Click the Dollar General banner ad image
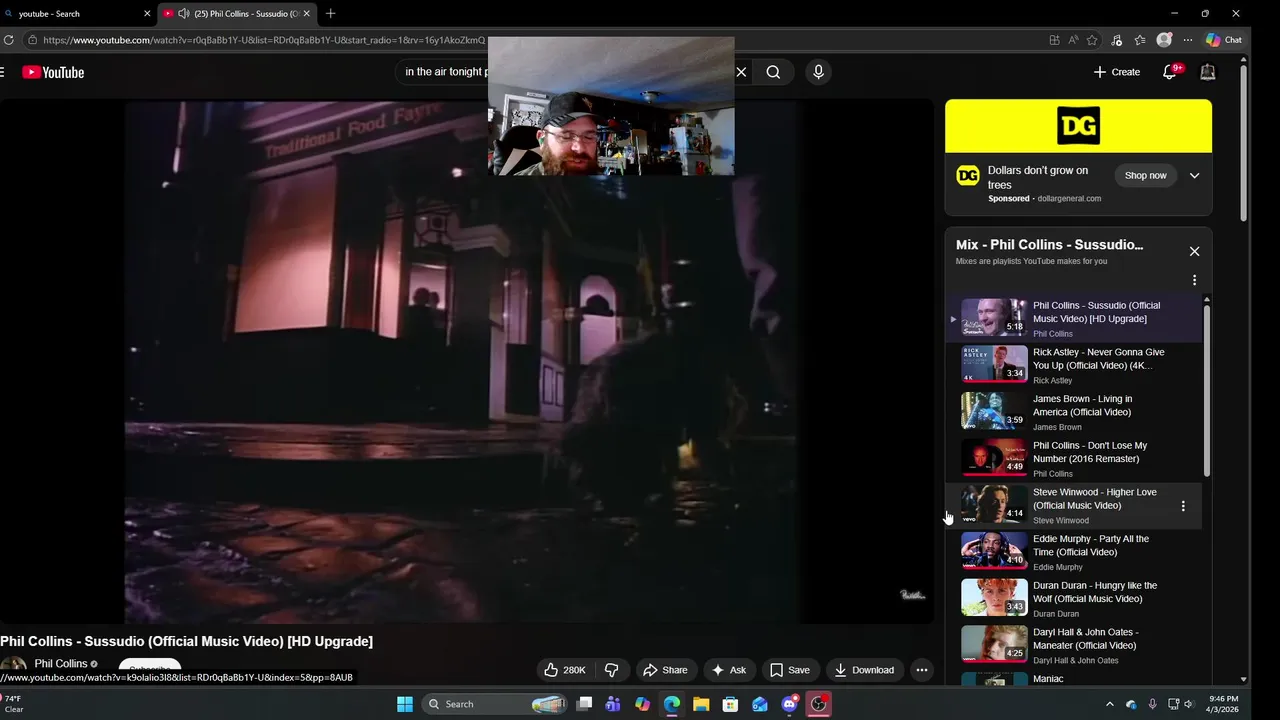1280x720 pixels. (x=1078, y=126)
